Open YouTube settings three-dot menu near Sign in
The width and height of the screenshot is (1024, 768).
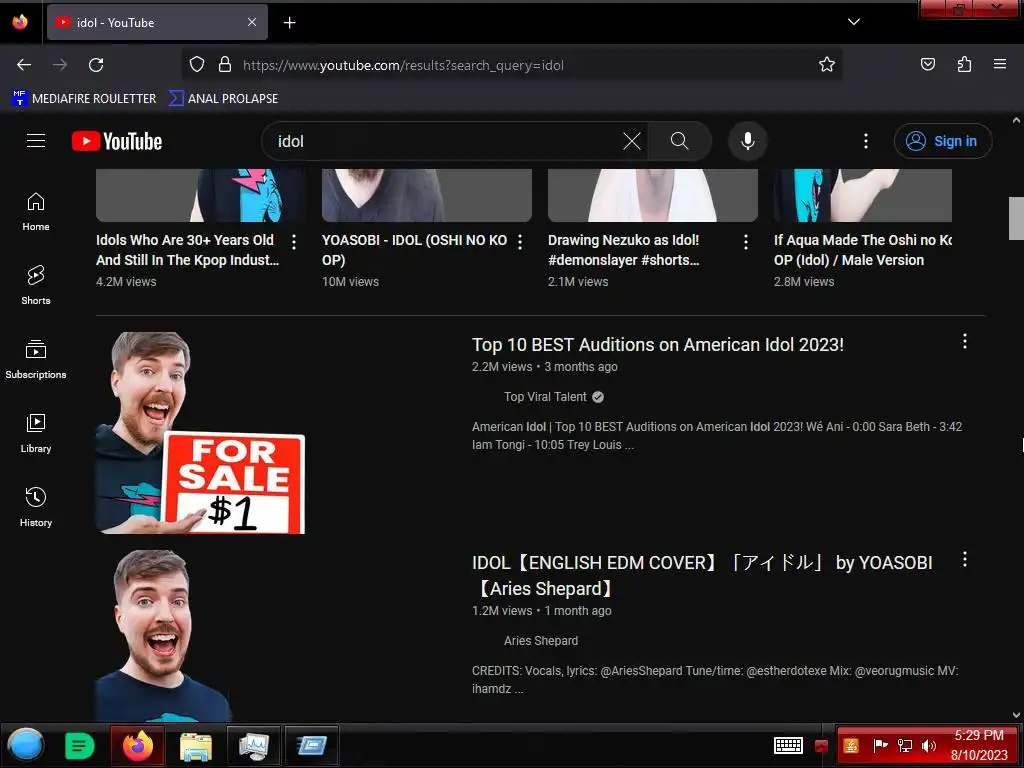(866, 141)
